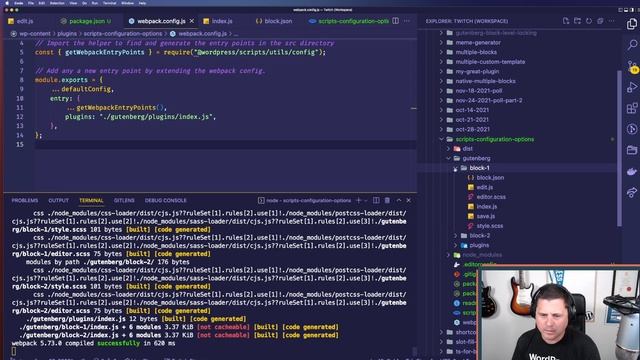This screenshot has width=640, height=360.
Task: Click line number 12 in gutter
Action: pyautogui.click(x=20, y=117)
